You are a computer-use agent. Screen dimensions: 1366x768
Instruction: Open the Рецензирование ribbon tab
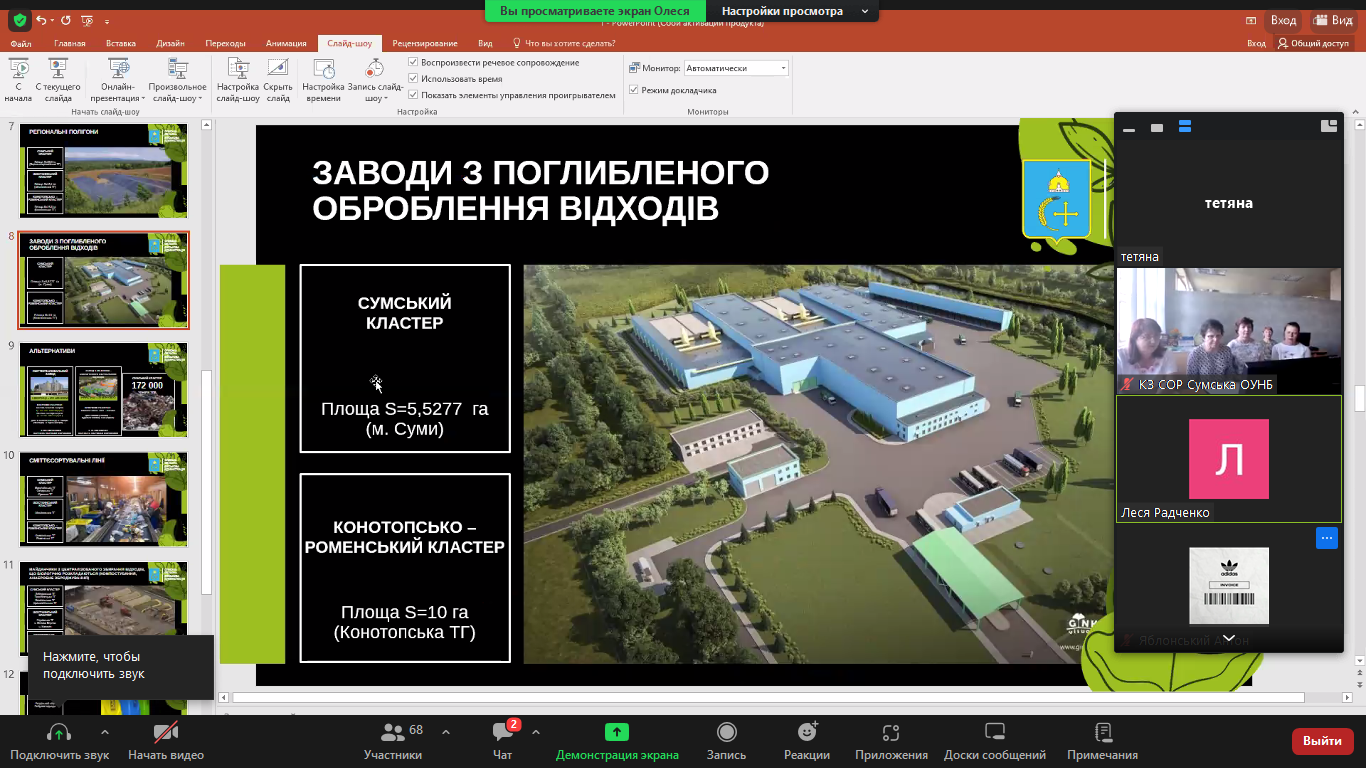425,43
